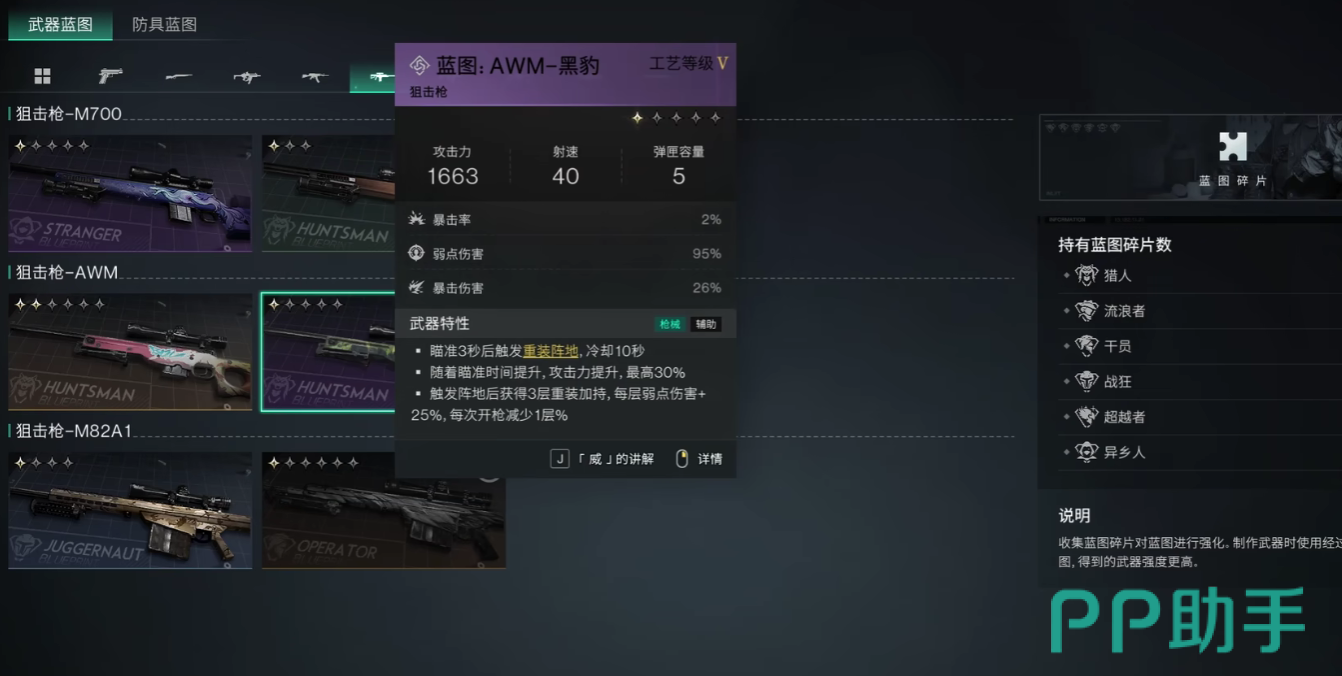The image size is (1342, 676).
Task: Open the blueprint fragments puzzle icon
Action: point(1233,147)
